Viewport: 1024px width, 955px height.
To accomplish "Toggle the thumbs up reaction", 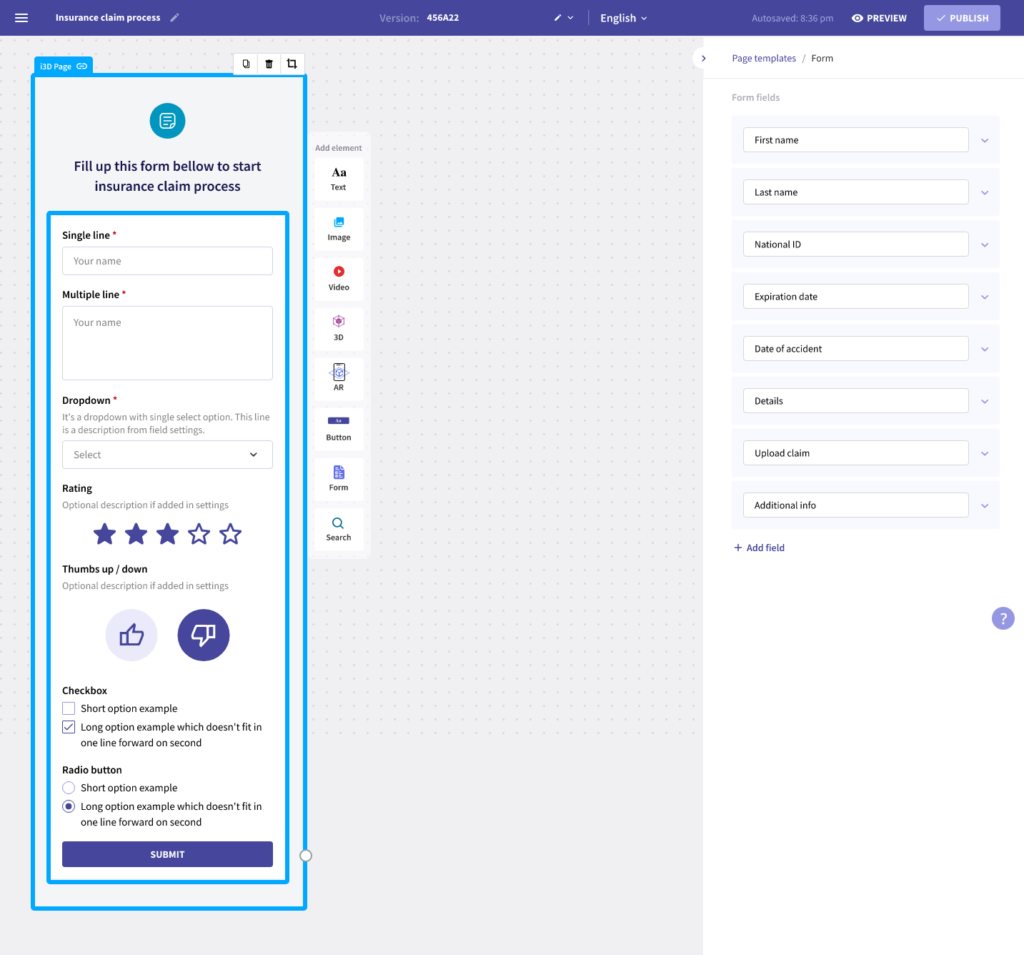I will click(131, 634).
